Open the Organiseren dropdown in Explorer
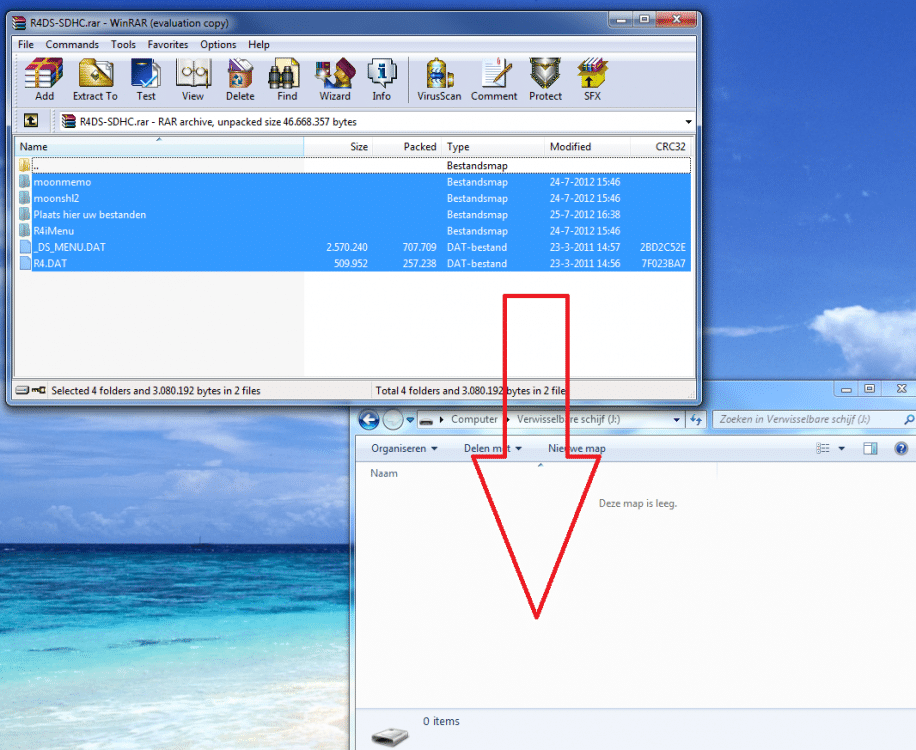This screenshot has height=750, width=916. (405, 448)
